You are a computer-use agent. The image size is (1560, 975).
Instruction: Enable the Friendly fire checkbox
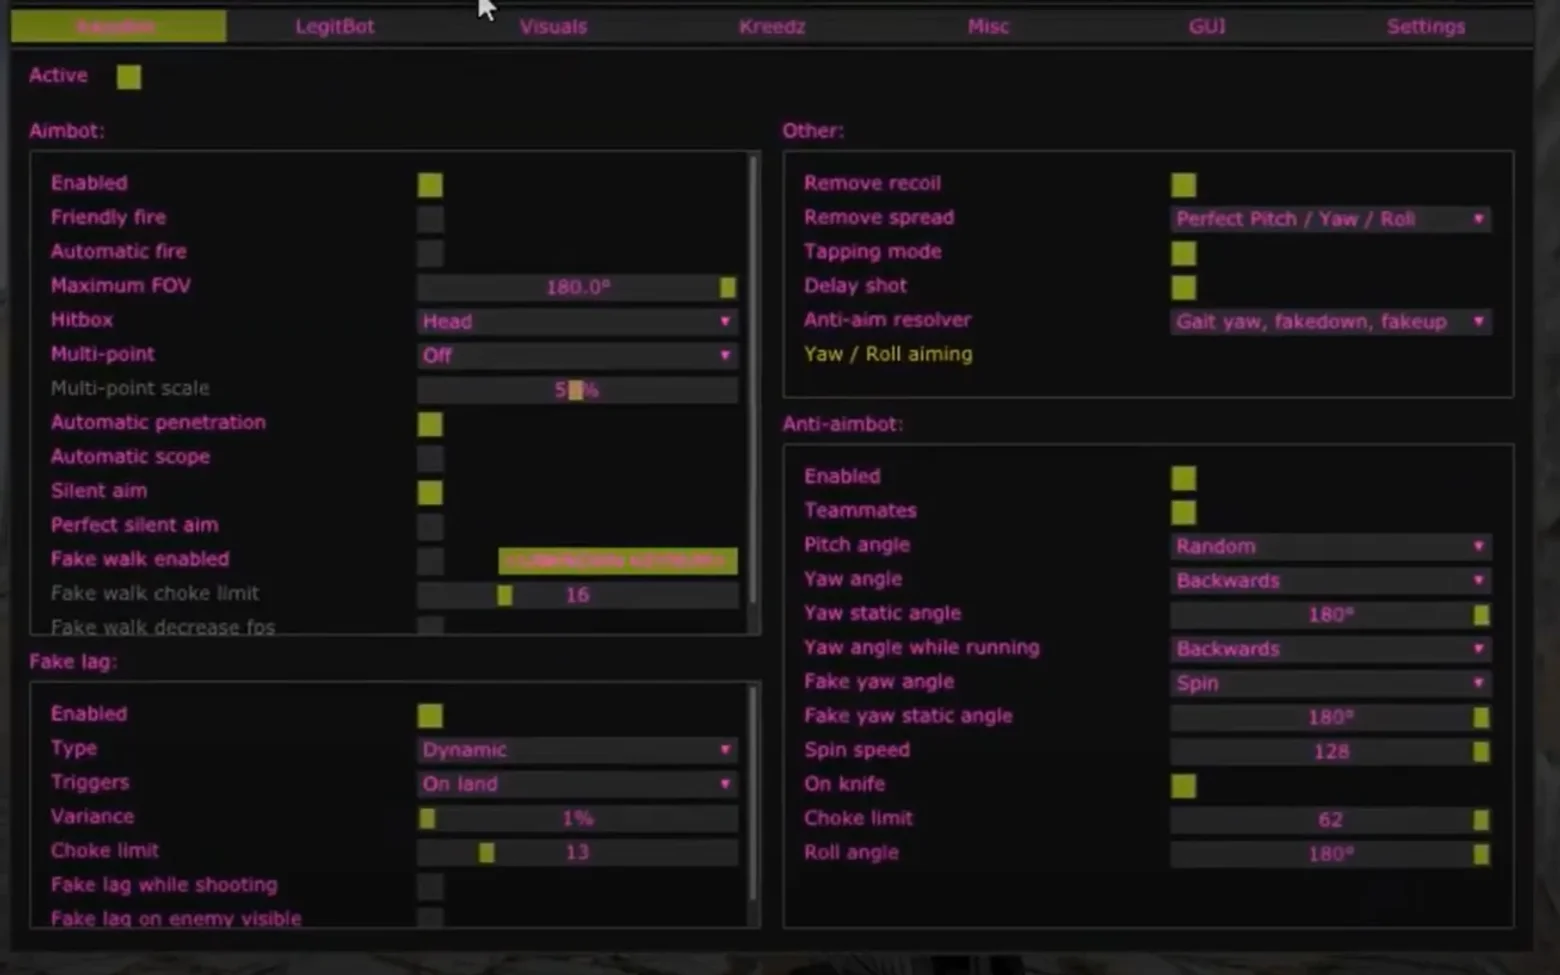tap(430, 219)
